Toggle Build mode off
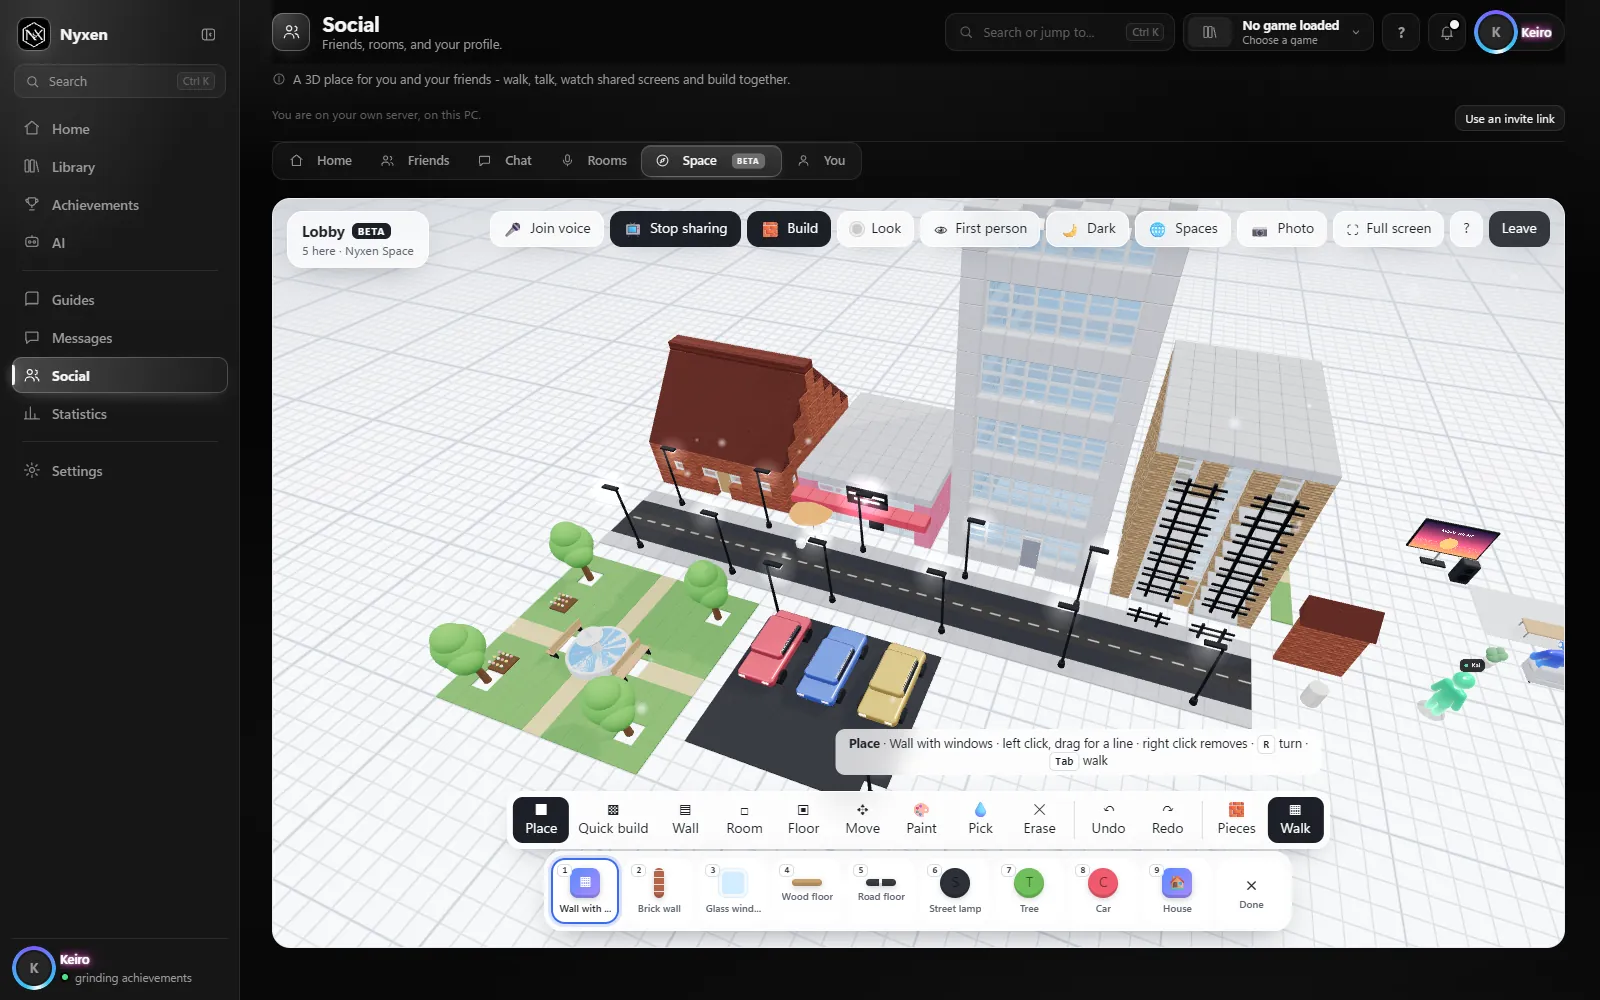The width and height of the screenshot is (1600, 1000). pyautogui.click(x=789, y=229)
